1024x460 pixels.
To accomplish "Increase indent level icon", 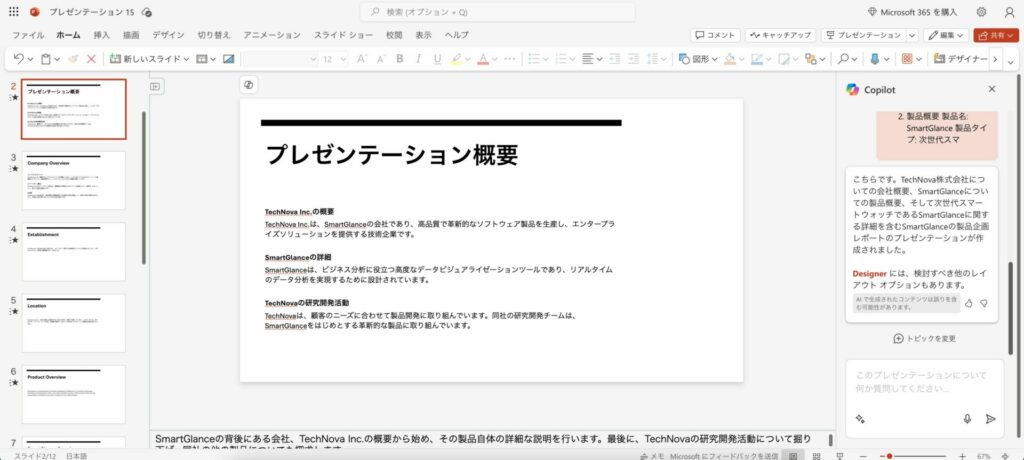I will [633, 59].
